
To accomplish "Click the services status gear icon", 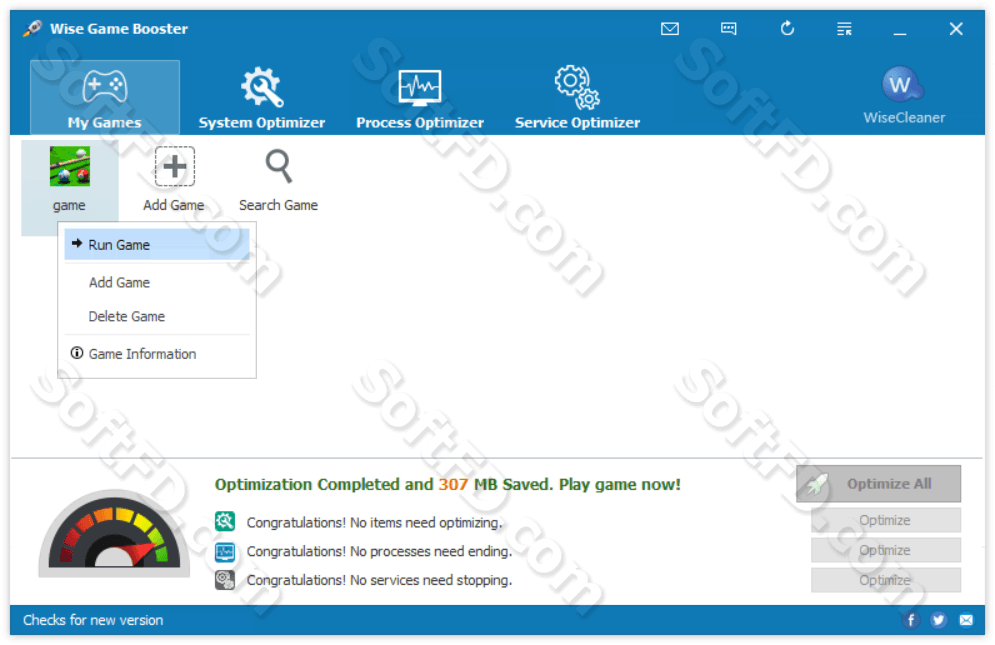I will pos(225,580).
